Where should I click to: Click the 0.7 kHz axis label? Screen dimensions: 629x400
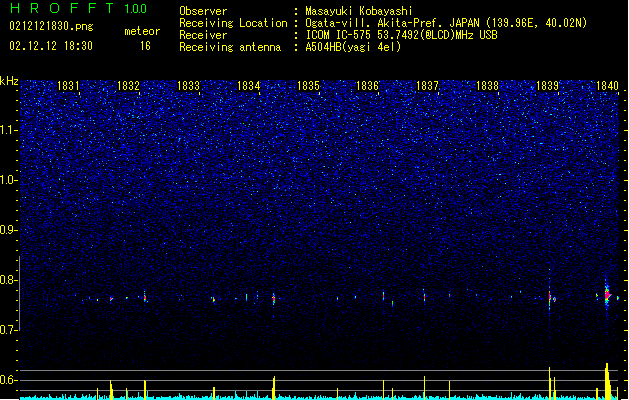8,330
